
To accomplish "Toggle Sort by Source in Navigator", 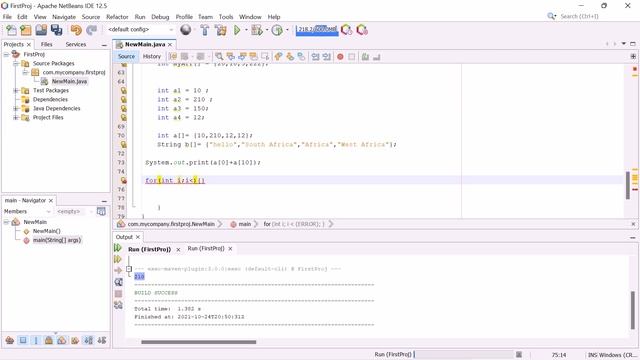I will pyautogui.click(x=102, y=340).
